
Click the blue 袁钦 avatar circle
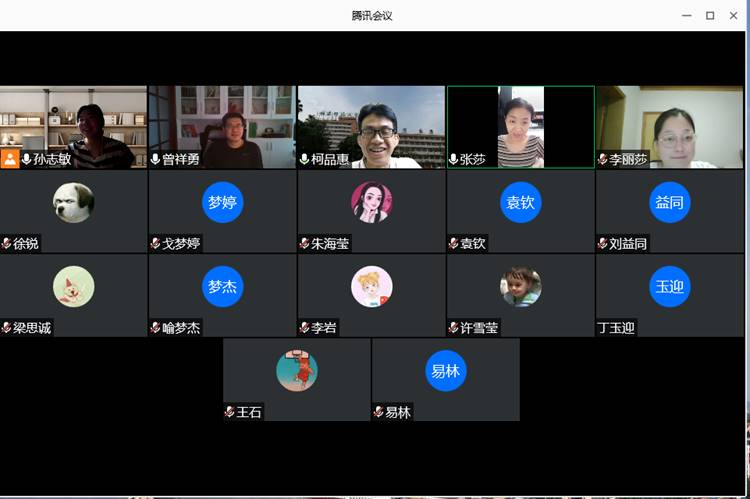[x=520, y=202]
